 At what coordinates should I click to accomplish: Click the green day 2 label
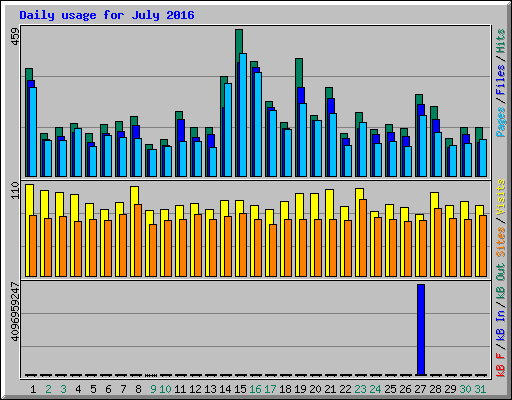pos(48,389)
